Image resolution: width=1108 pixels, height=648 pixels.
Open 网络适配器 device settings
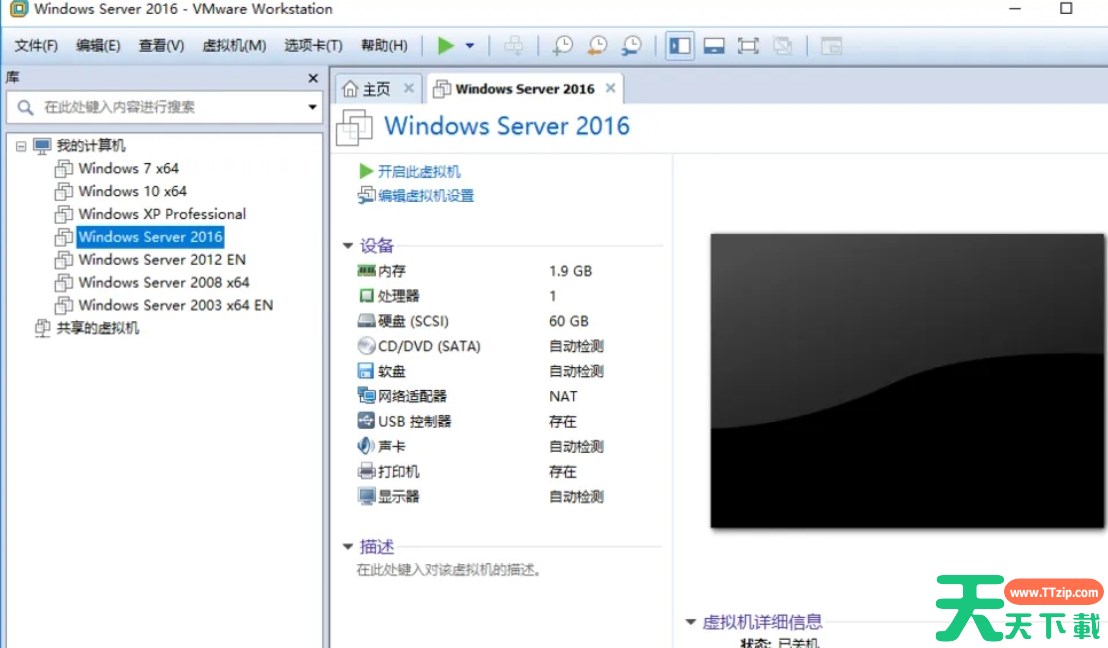tap(412, 396)
